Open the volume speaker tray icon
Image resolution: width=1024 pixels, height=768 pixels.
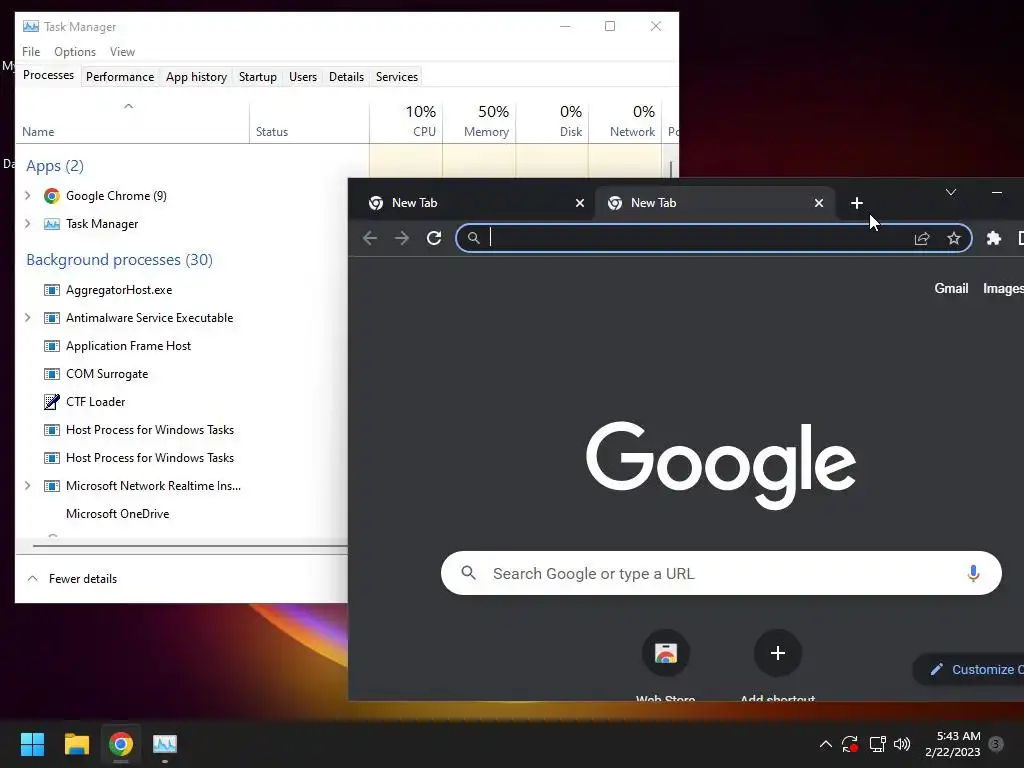click(x=902, y=744)
